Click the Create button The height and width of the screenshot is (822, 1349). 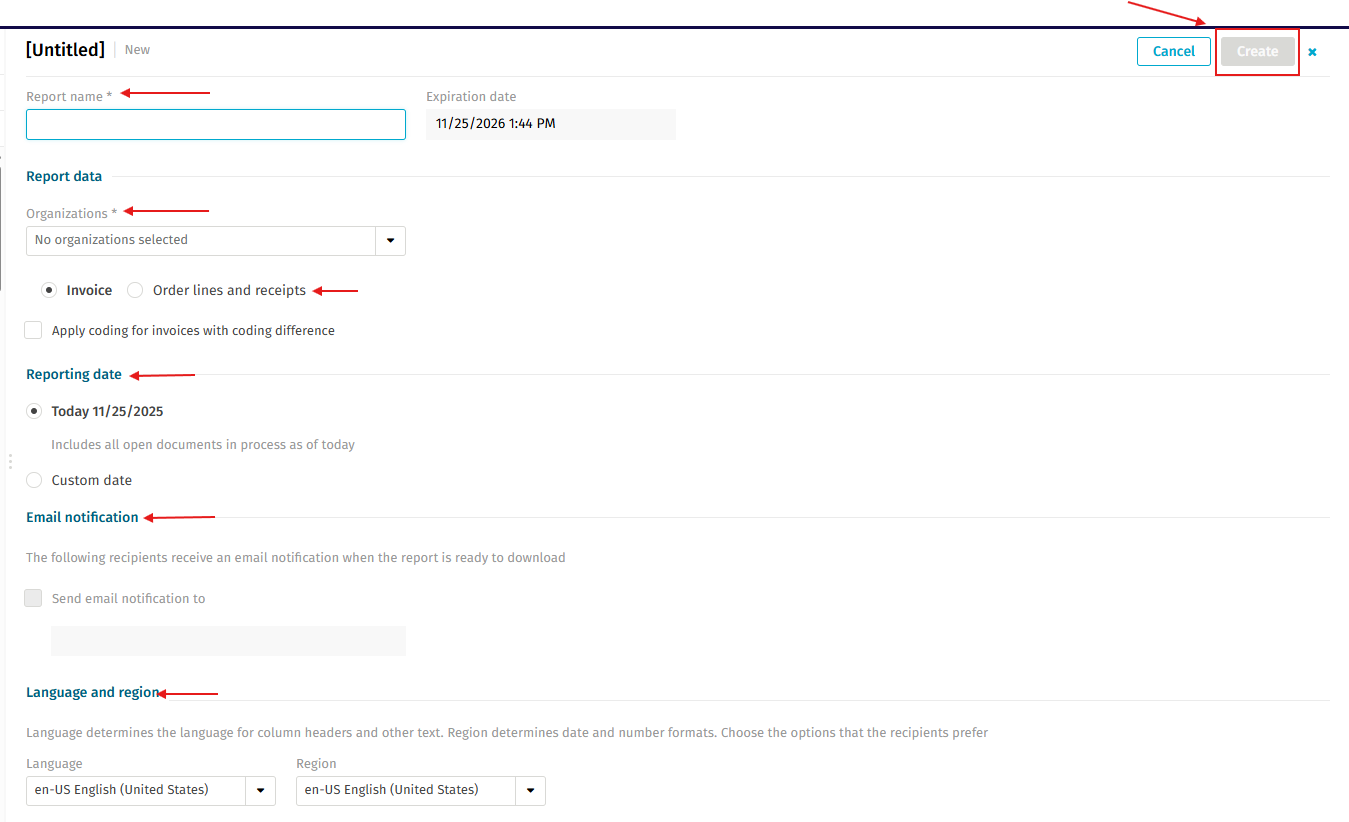click(1257, 51)
